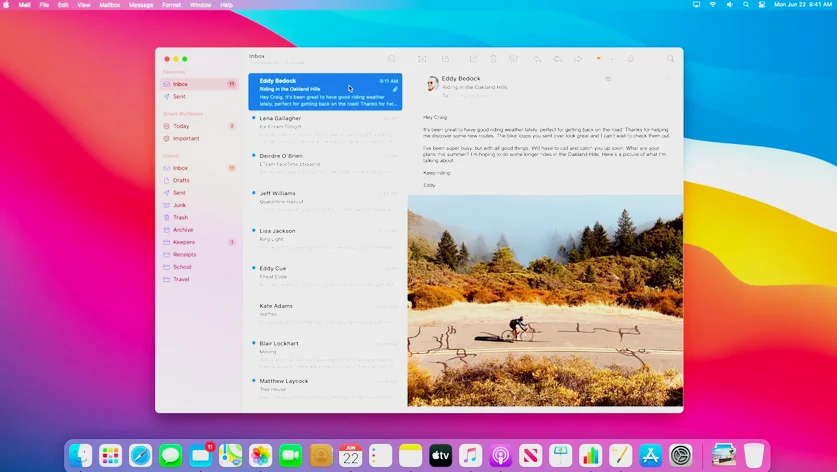Click the mailbox icon in message header
The image size is (837, 472).
(x=608, y=79)
